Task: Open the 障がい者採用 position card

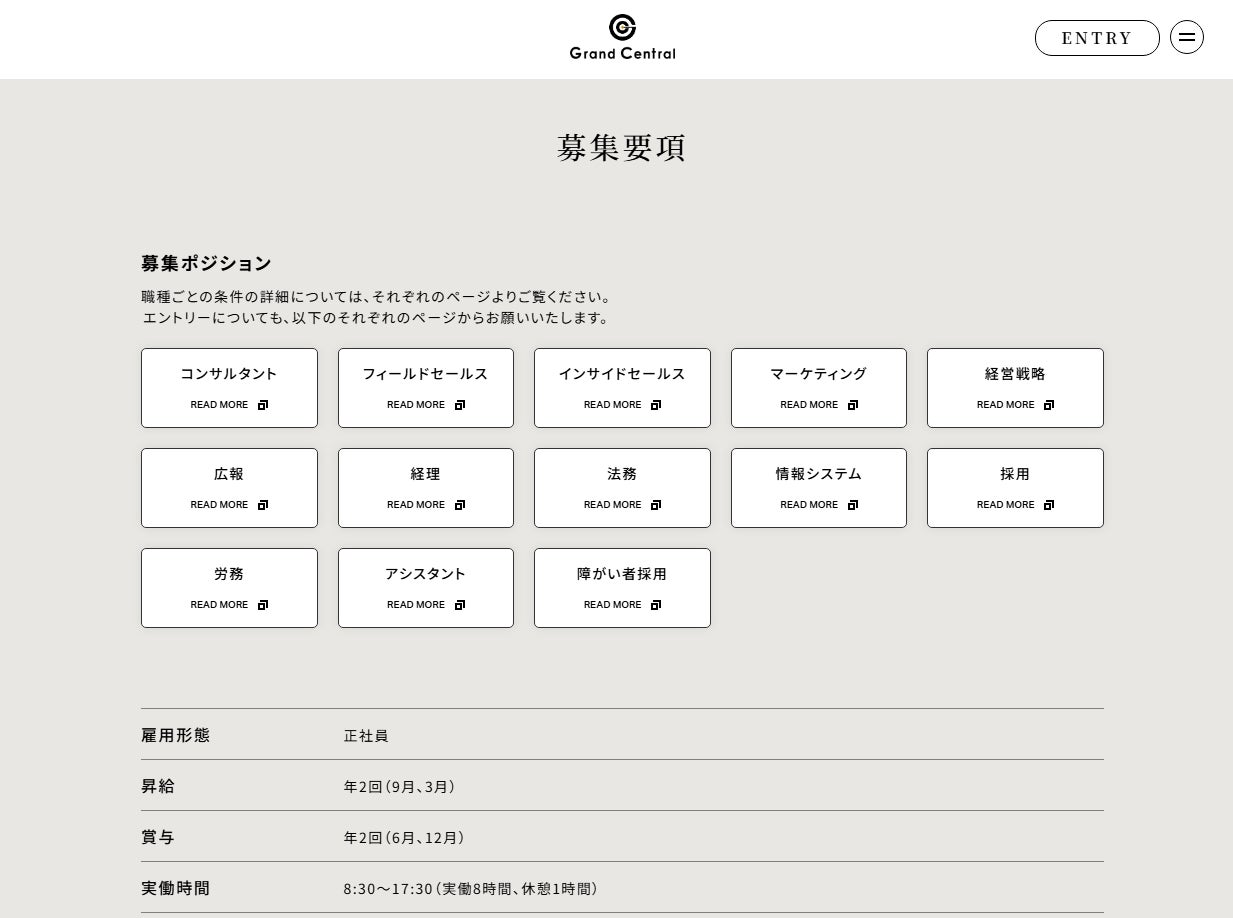Action: (x=622, y=588)
